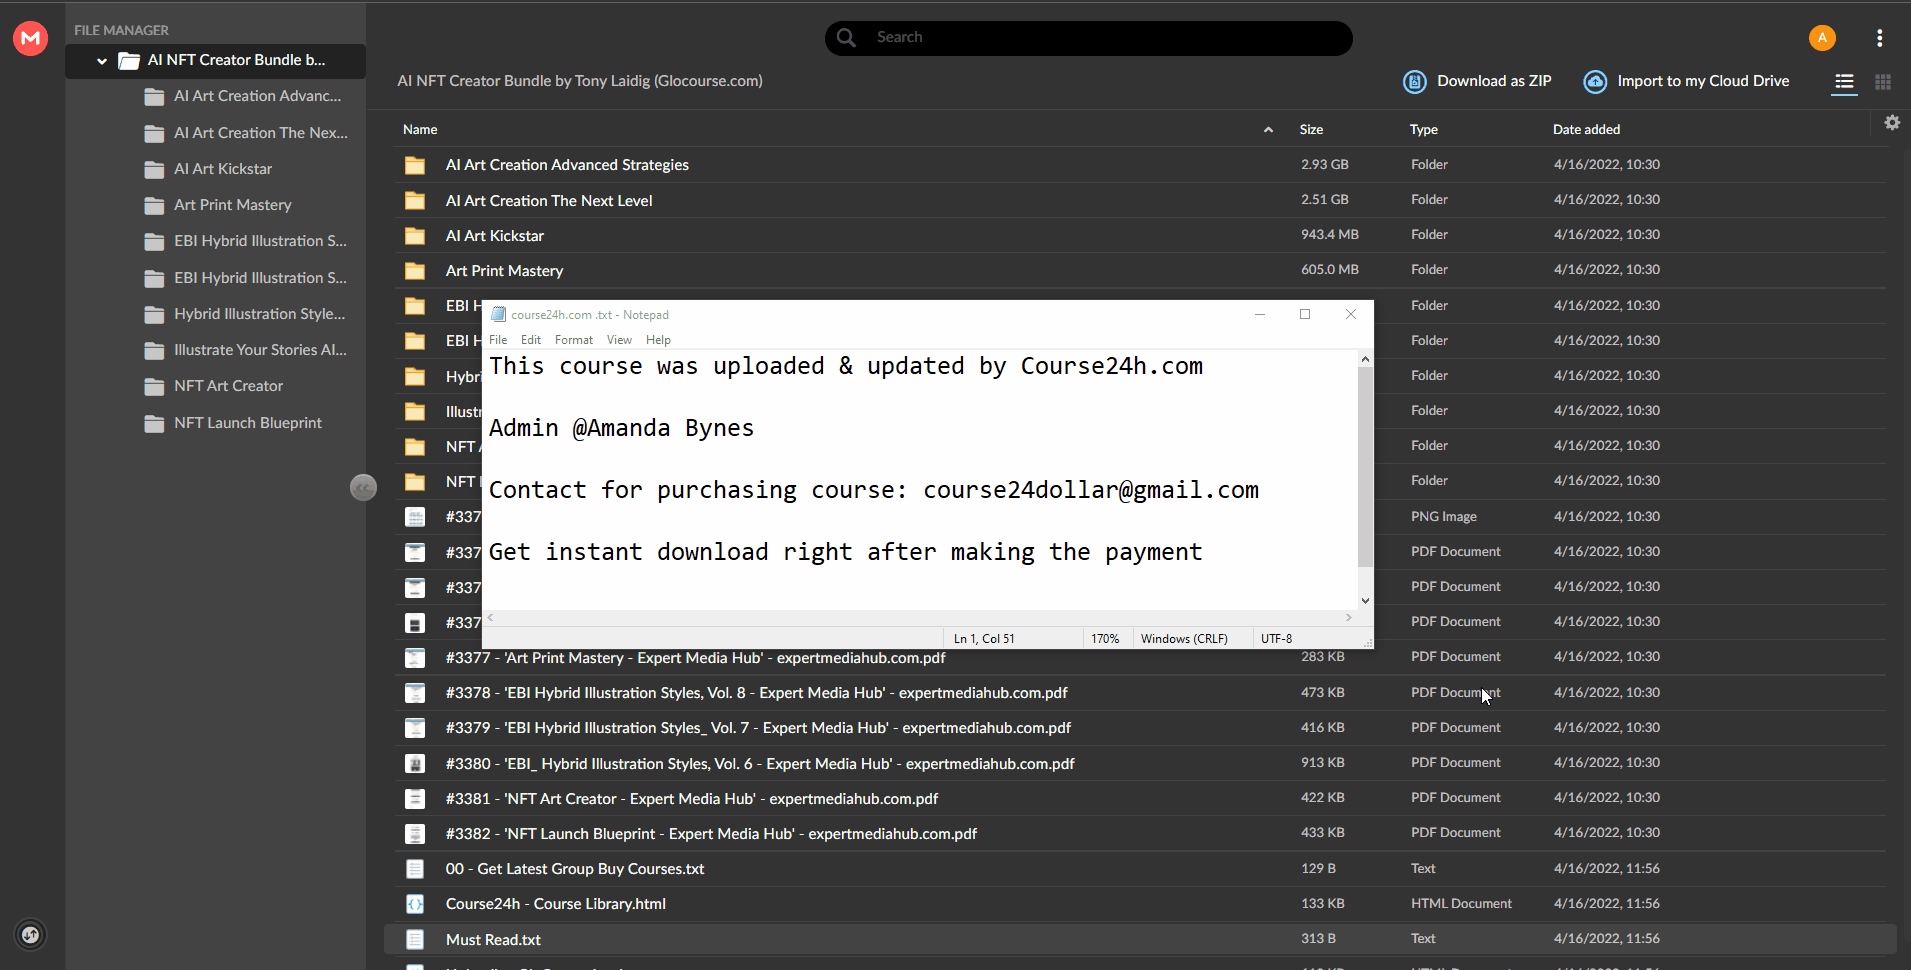The height and width of the screenshot is (970, 1911).
Task: Switch to list view
Action: (x=1845, y=82)
